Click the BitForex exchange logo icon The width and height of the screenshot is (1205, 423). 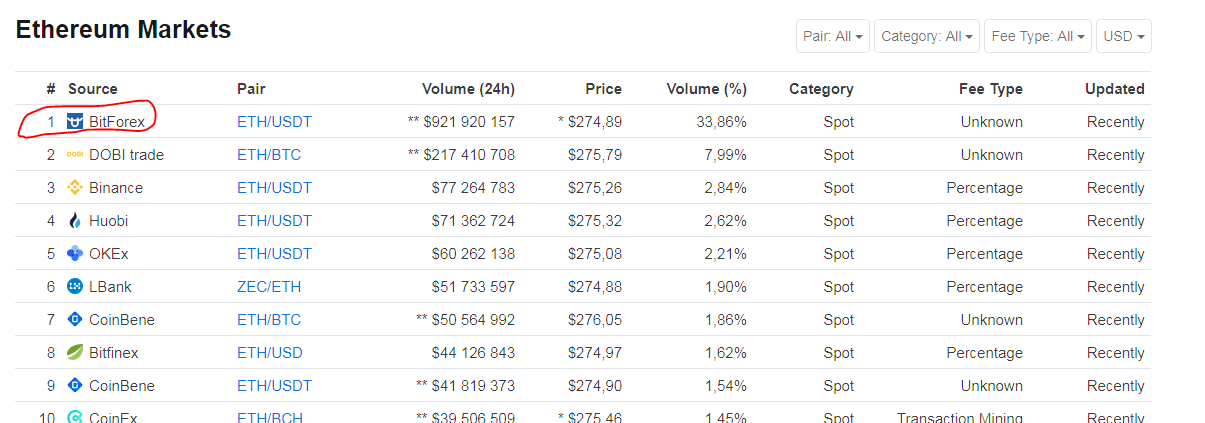point(75,122)
